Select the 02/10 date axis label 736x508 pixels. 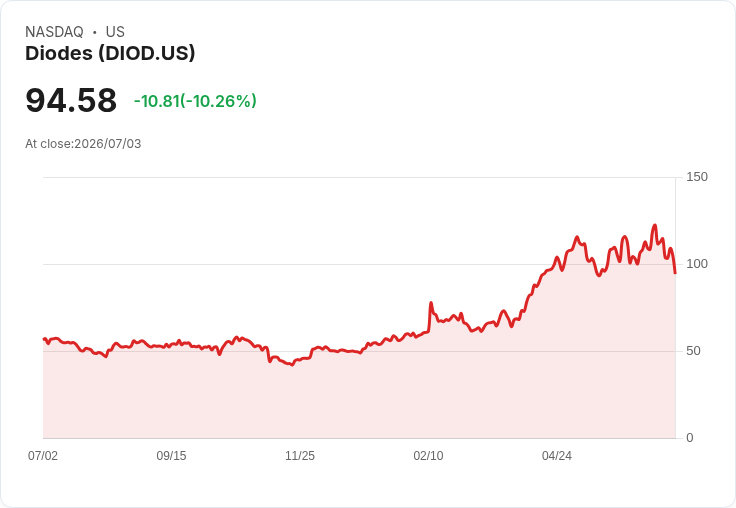[x=428, y=455]
